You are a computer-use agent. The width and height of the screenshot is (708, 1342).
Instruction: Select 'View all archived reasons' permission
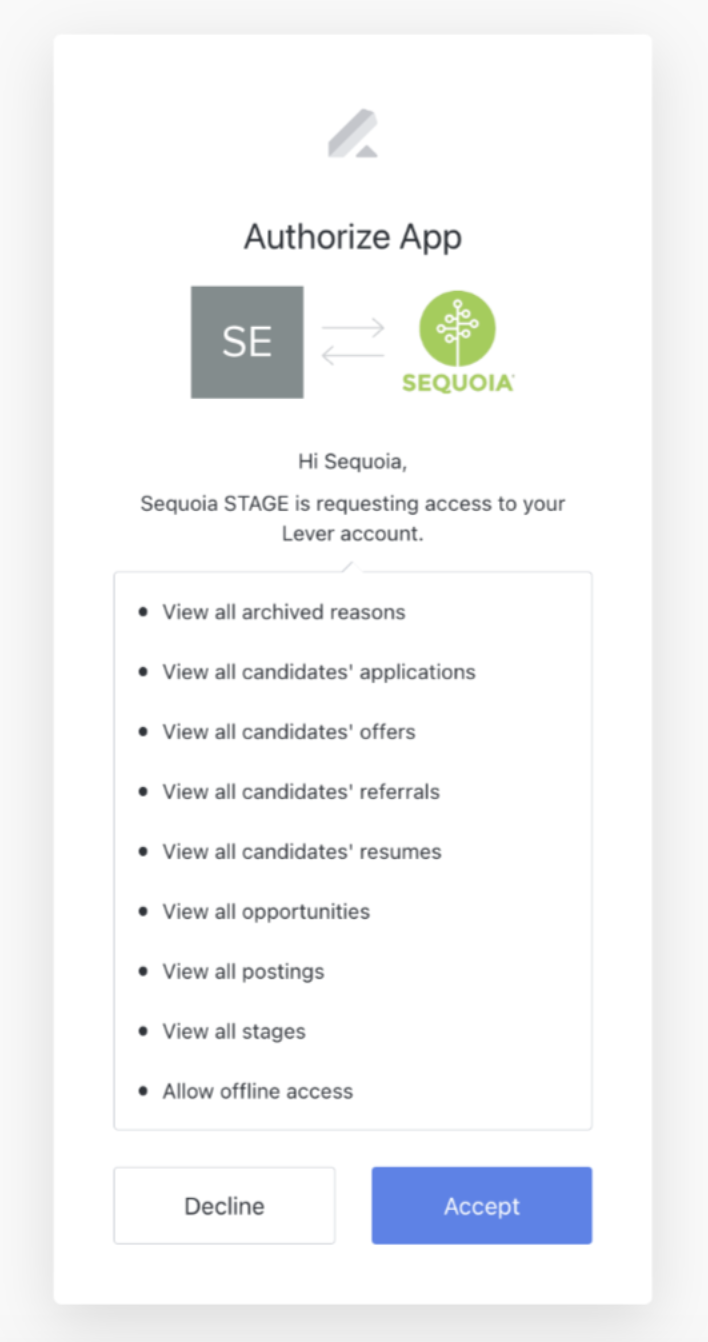(283, 612)
